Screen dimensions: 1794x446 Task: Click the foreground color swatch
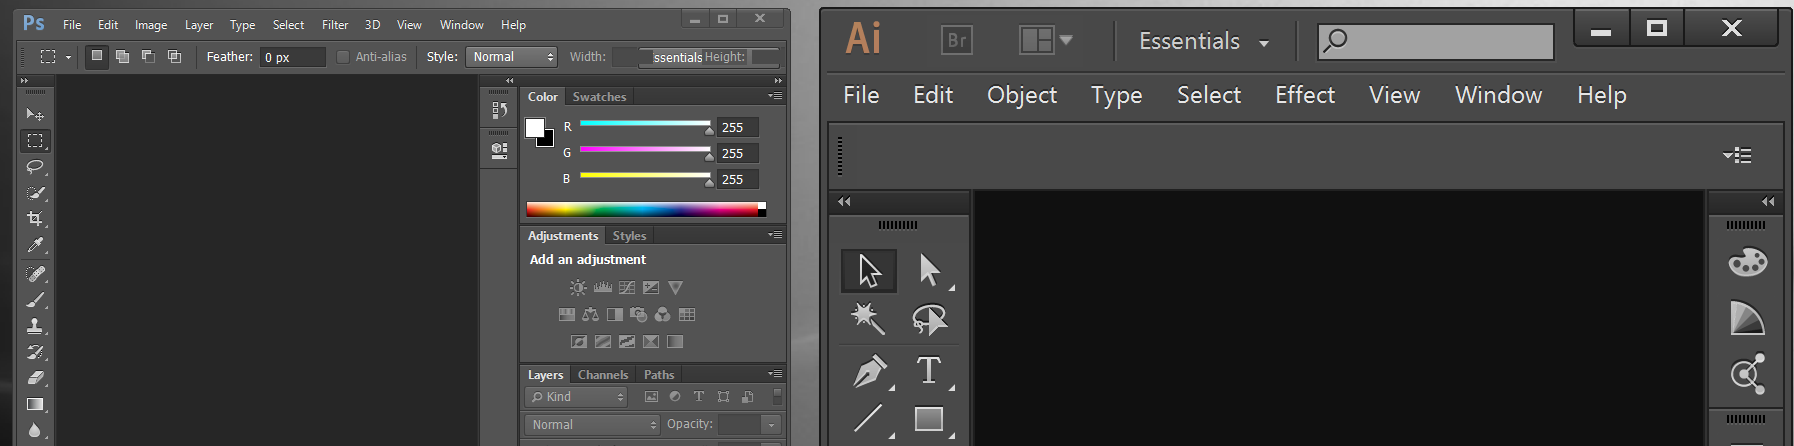[535, 127]
